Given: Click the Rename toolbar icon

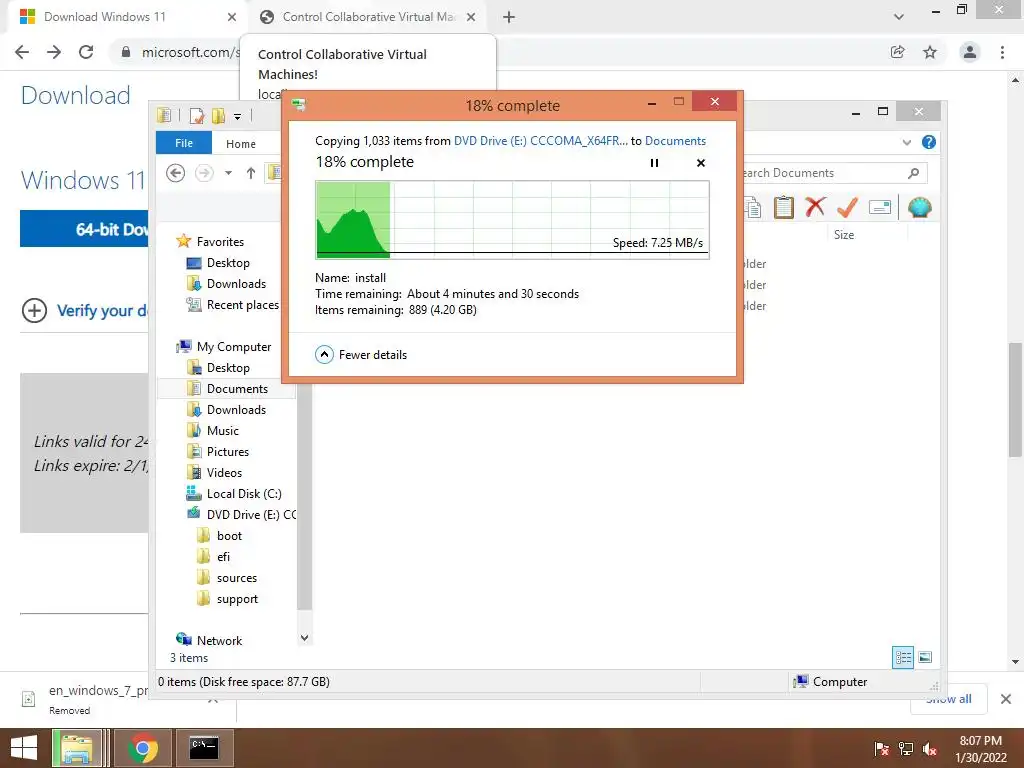Looking at the screenshot, I should tap(880, 208).
